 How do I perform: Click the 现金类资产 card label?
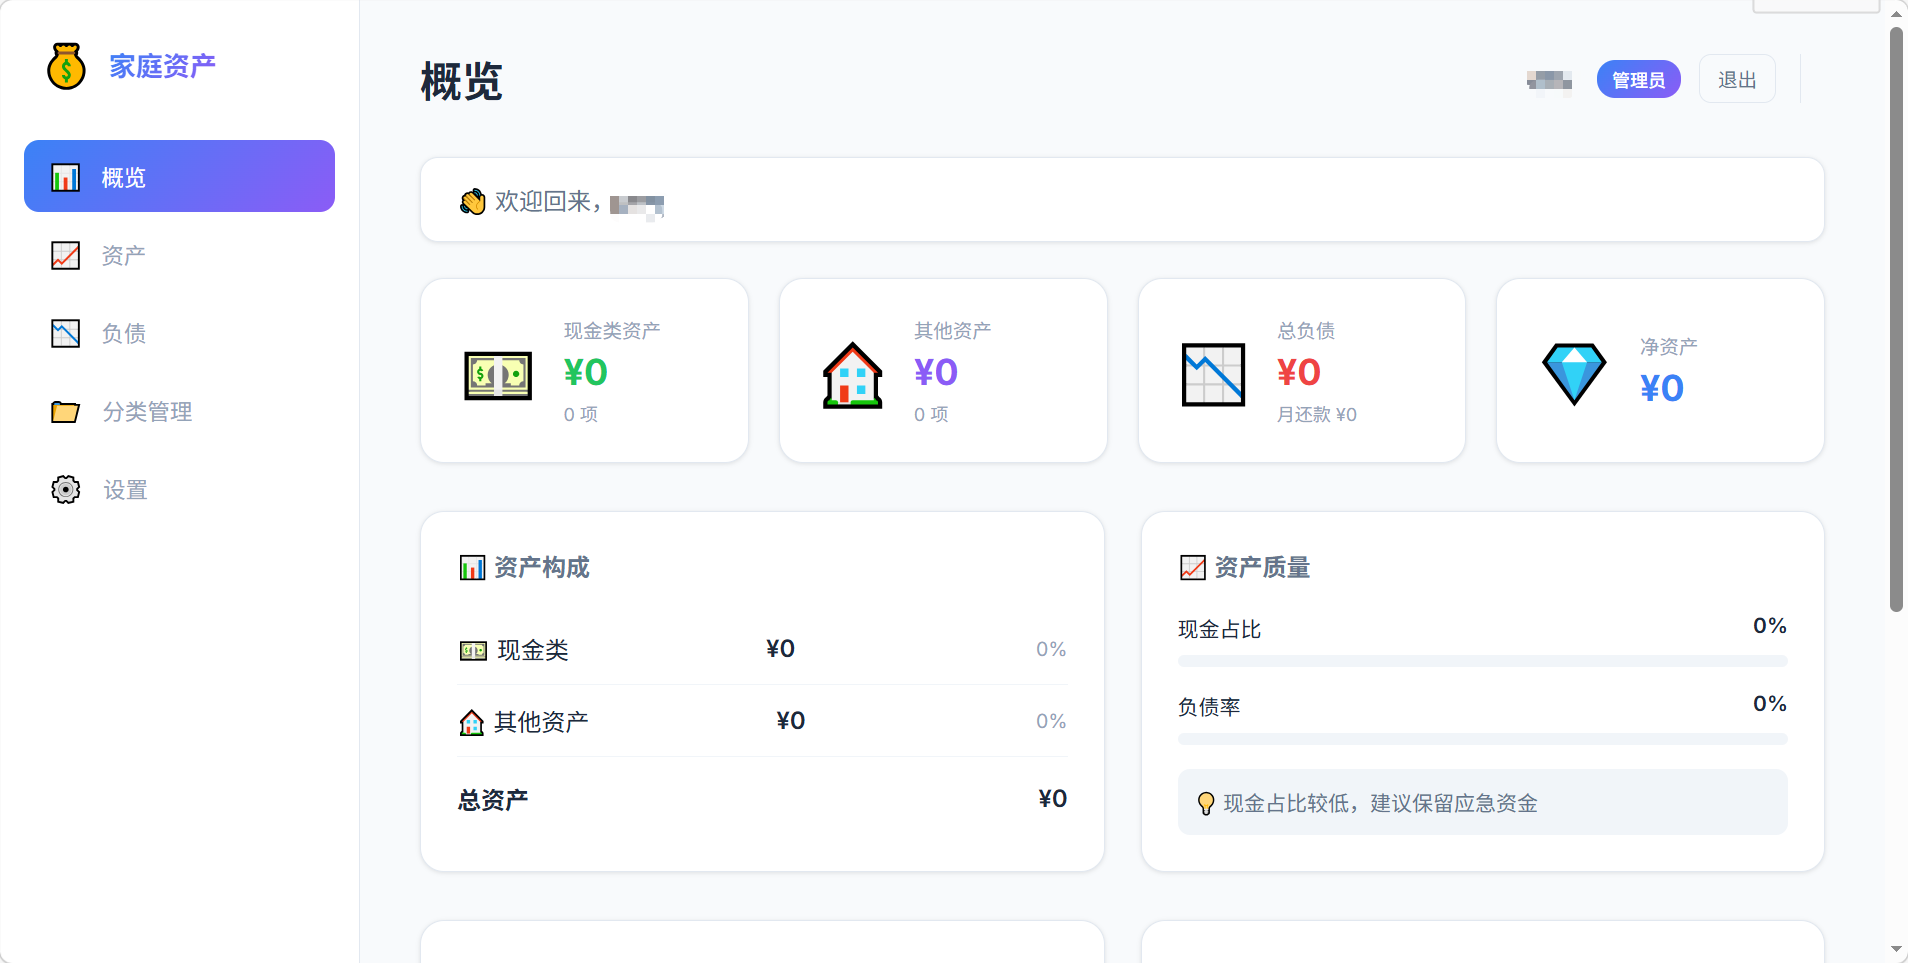pos(612,330)
